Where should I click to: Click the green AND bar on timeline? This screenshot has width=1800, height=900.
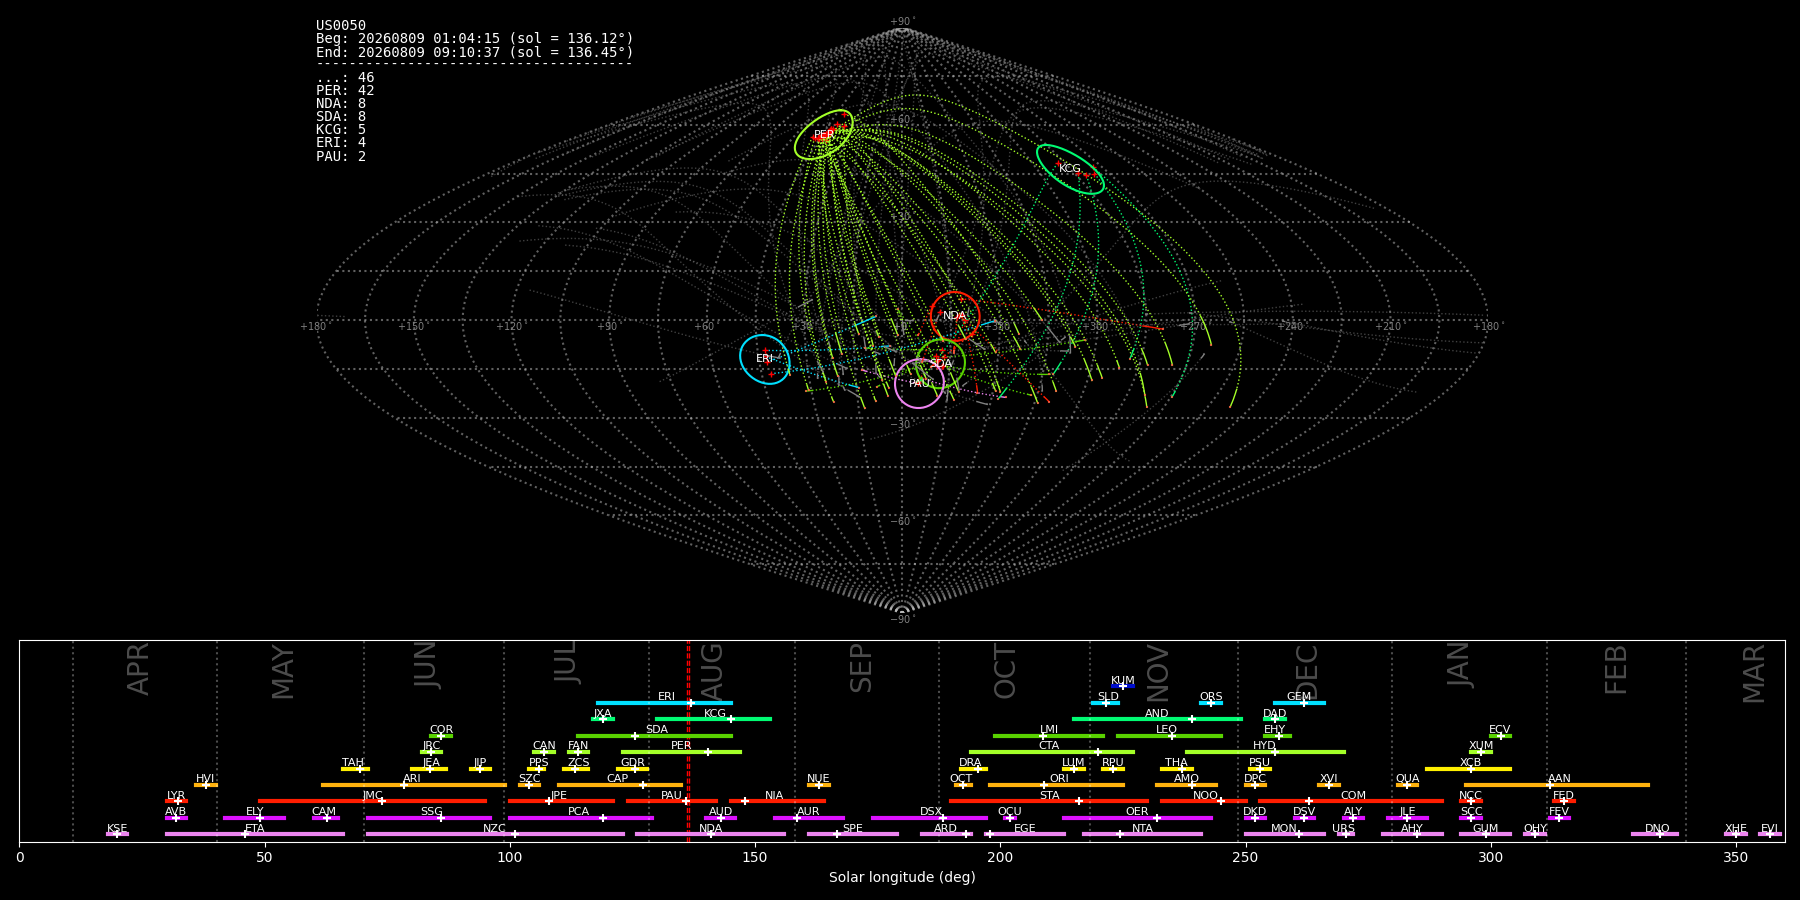[x=1157, y=719]
